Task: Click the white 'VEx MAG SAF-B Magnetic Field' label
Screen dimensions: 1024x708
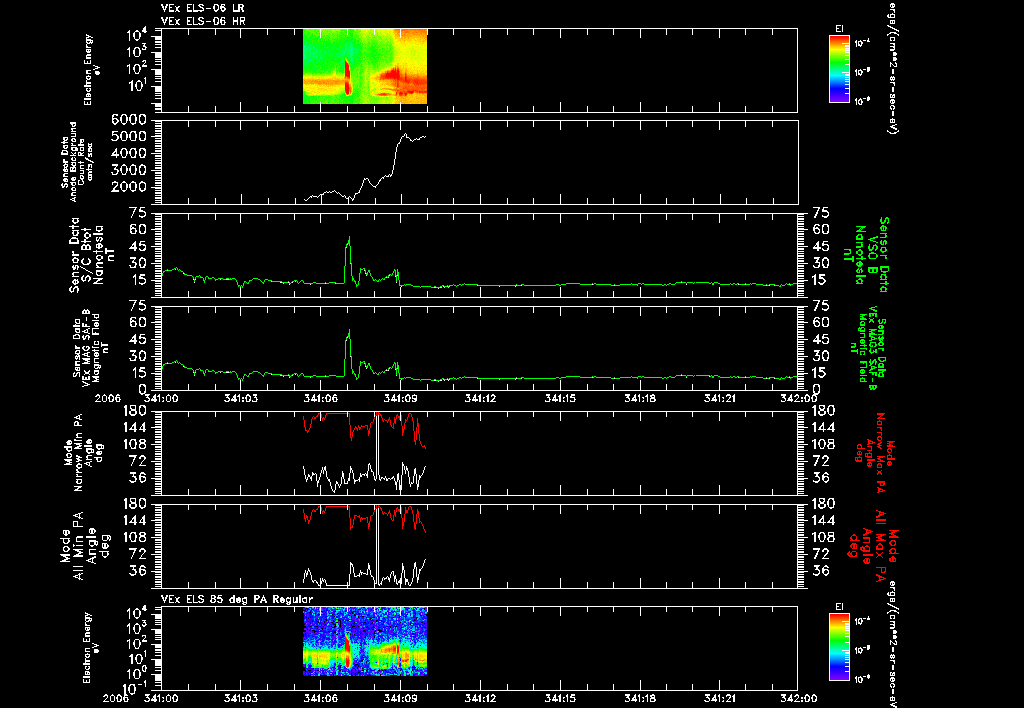Action: click(x=91, y=348)
